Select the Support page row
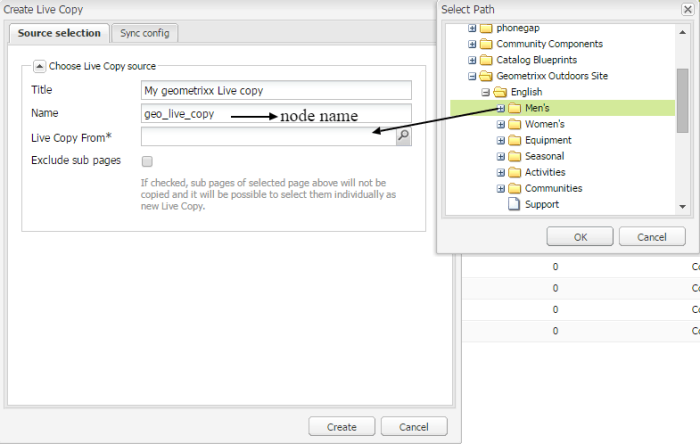 tap(562, 204)
